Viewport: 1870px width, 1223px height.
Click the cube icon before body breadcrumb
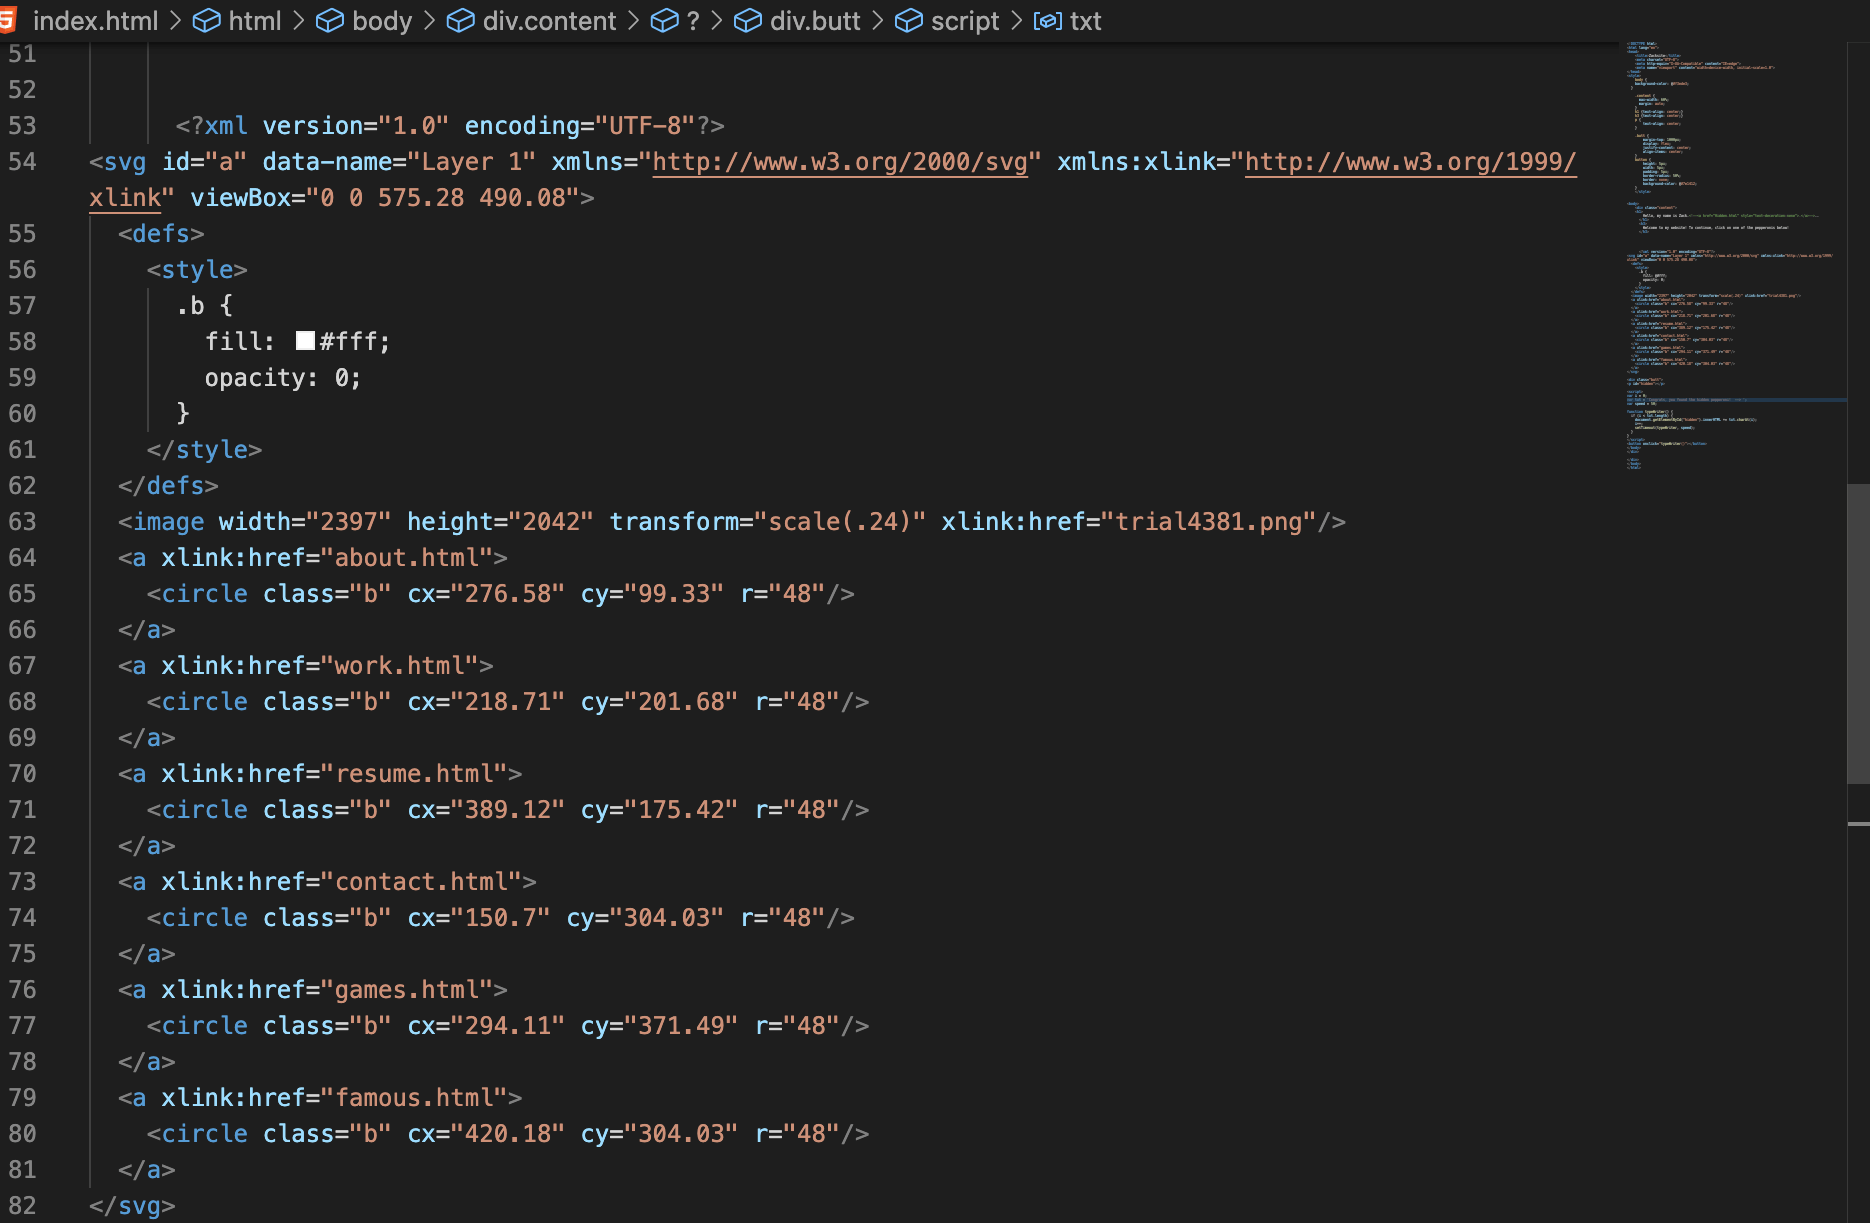[330, 21]
